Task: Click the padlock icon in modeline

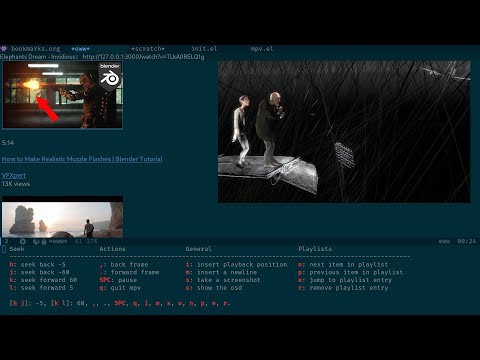Action: coord(44,241)
